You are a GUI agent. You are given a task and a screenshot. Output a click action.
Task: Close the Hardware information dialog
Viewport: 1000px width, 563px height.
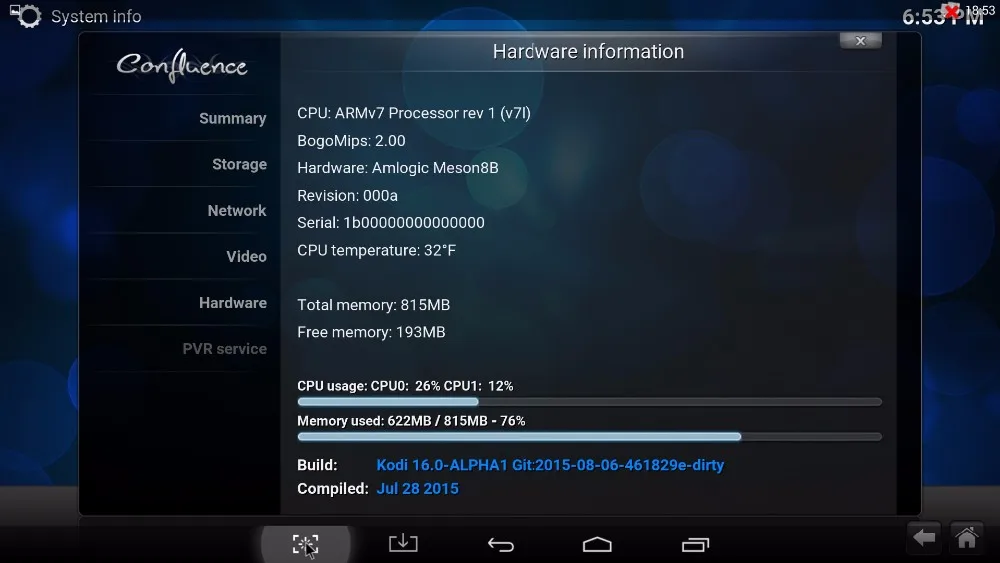(860, 41)
